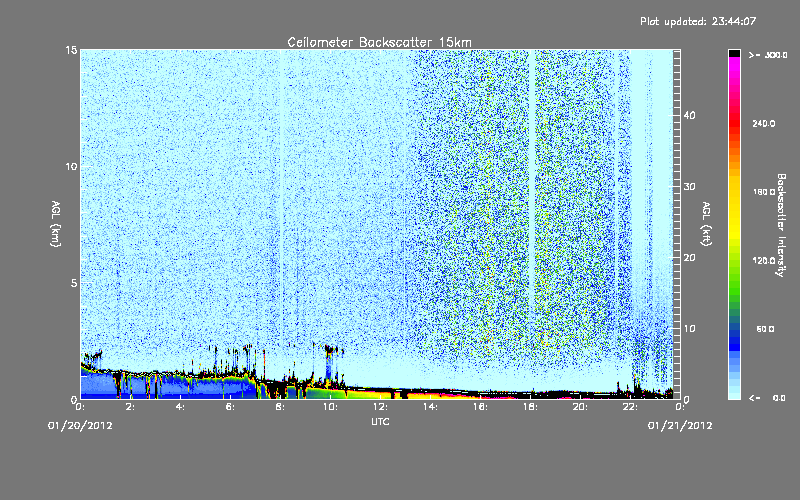Viewport: 800px width, 500px height.
Task: Click the 12: hour tick label
Action: tap(380, 407)
